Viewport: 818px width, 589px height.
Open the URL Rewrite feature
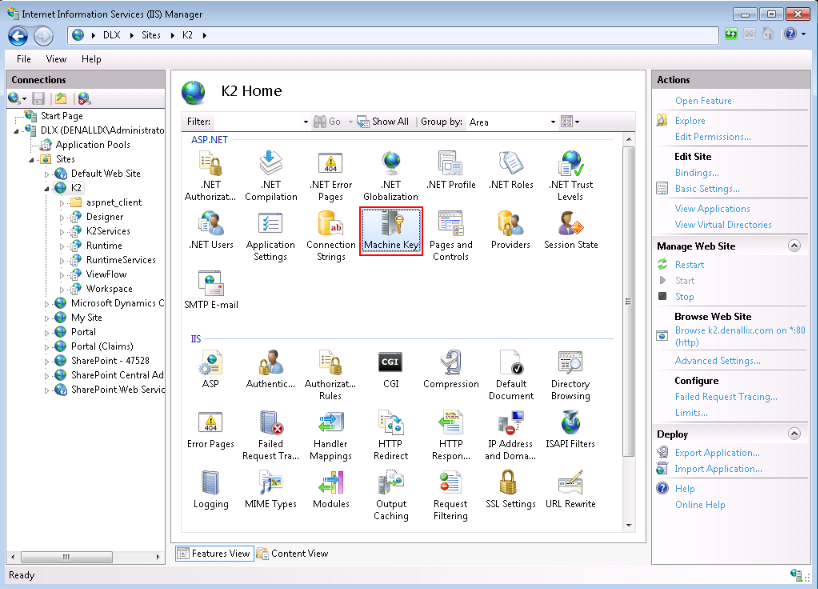click(x=570, y=490)
